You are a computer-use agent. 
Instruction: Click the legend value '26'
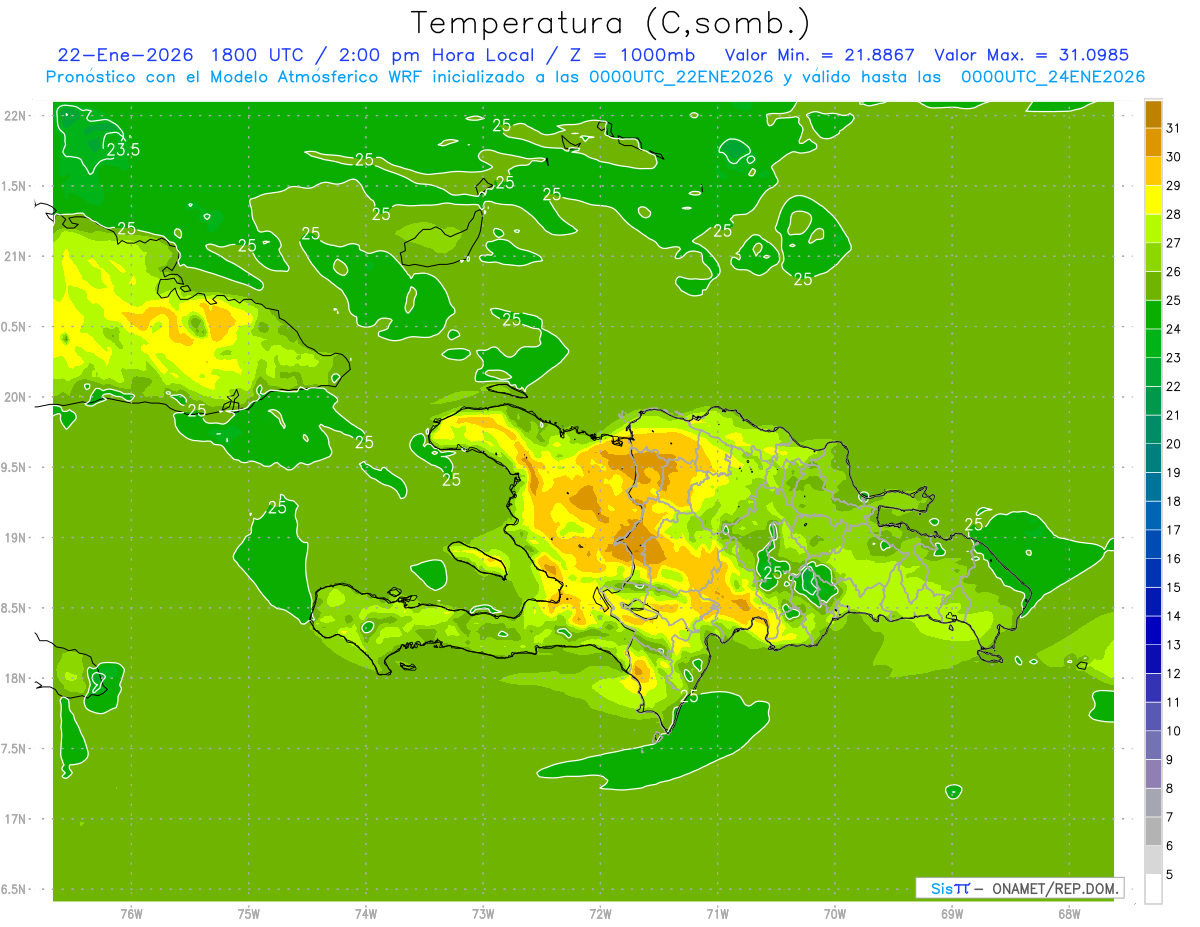point(1174,272)
